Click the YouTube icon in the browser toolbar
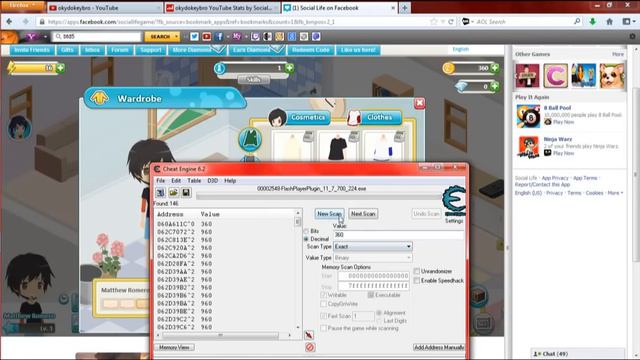The width and height of the screenshot is (640, 360). 207,37
